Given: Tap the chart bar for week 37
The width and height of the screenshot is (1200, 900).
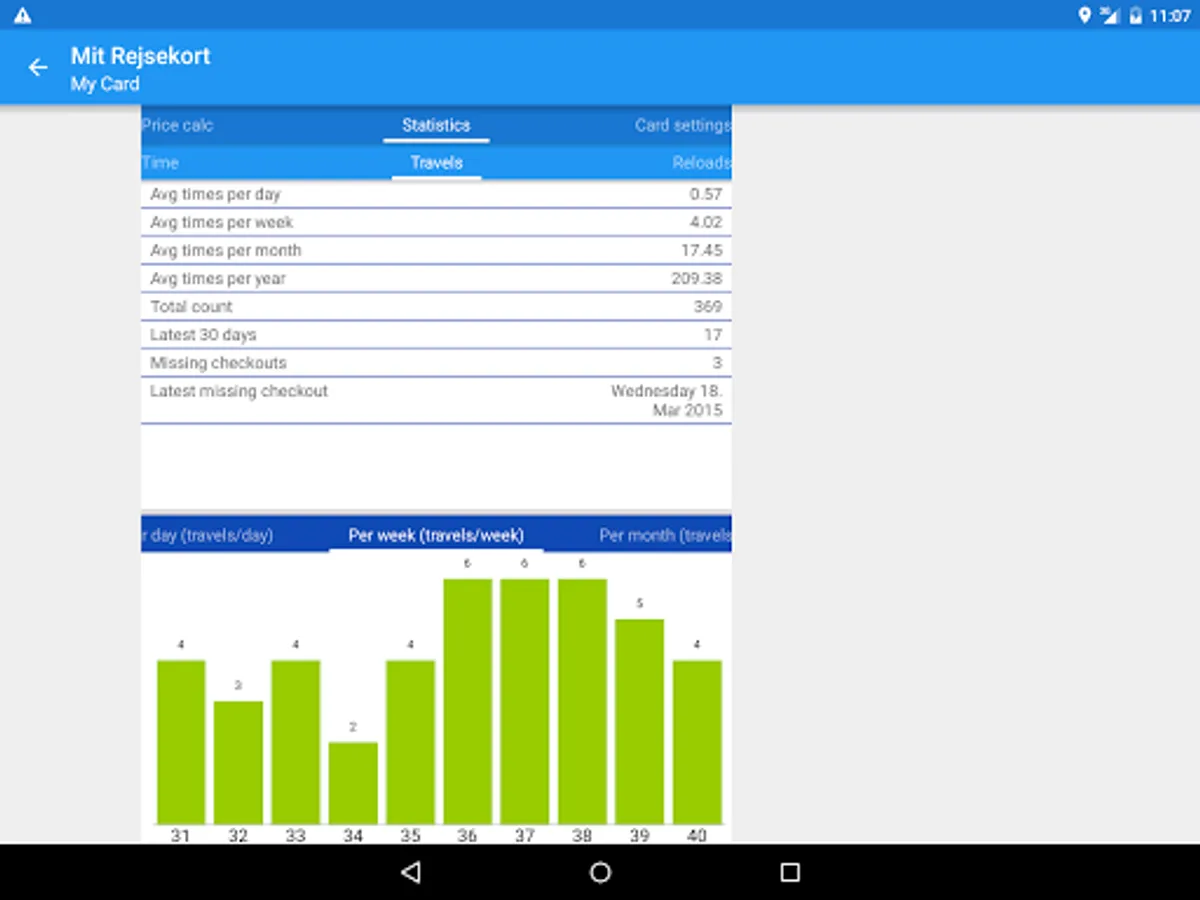Looking at the screenshot, I should (x=525, y=701).
